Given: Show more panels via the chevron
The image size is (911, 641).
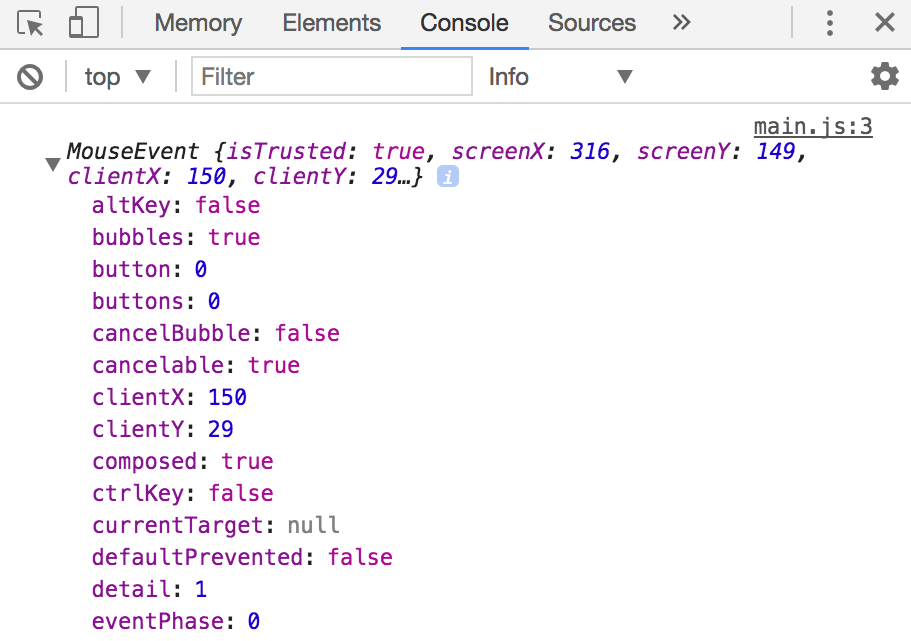Looking at the screenshot, I should coord(681,22).
